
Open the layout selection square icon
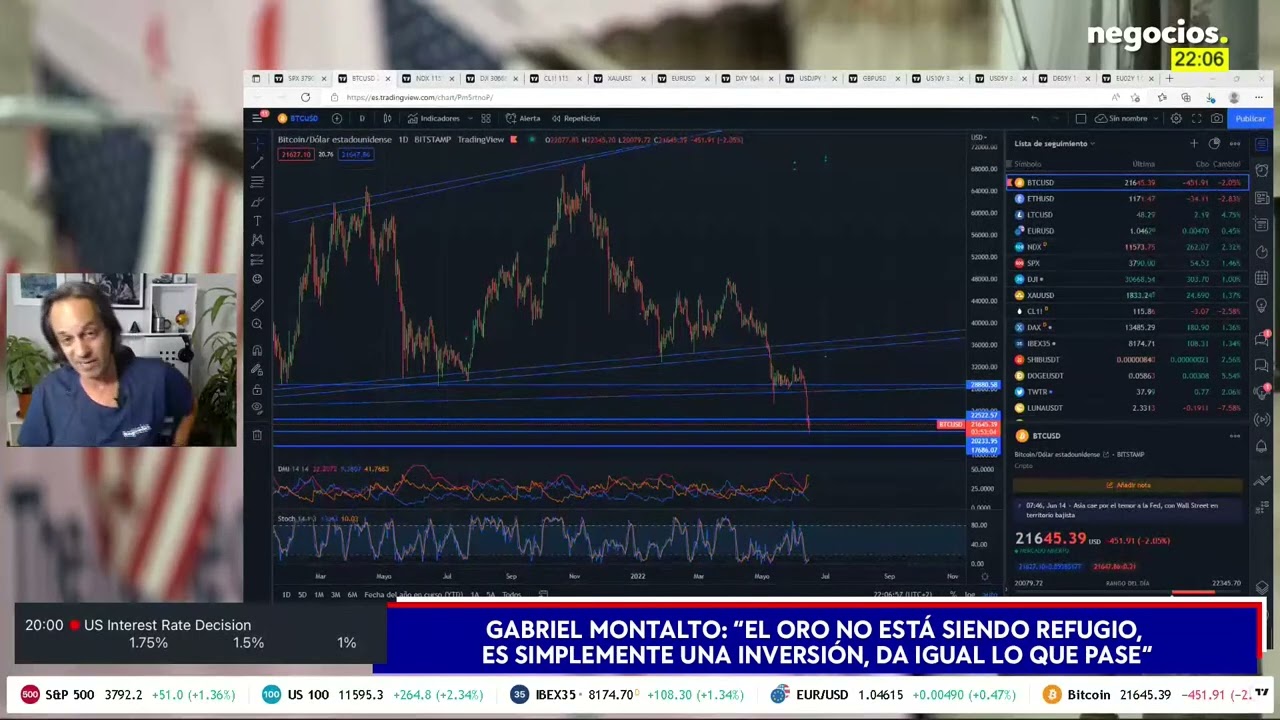(1080, 118)
